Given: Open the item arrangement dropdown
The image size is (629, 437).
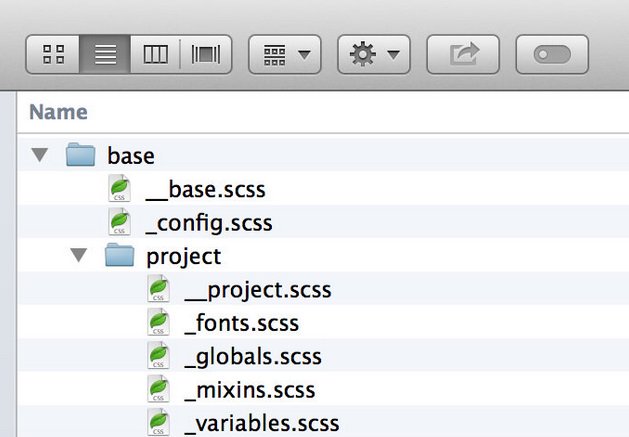Looking at the screenshot, I should click(285, 55).
